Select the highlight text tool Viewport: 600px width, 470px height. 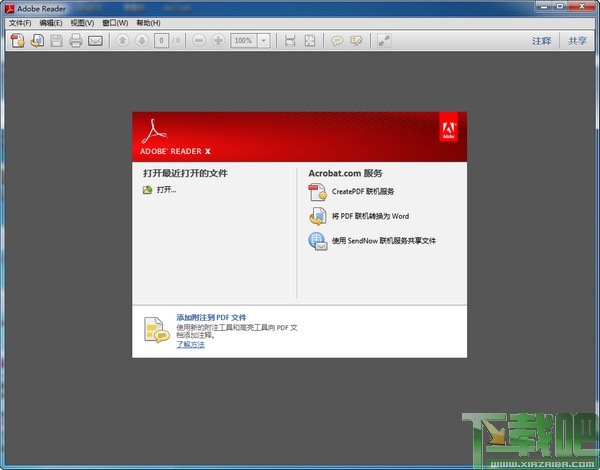click(x=356, y=40)
